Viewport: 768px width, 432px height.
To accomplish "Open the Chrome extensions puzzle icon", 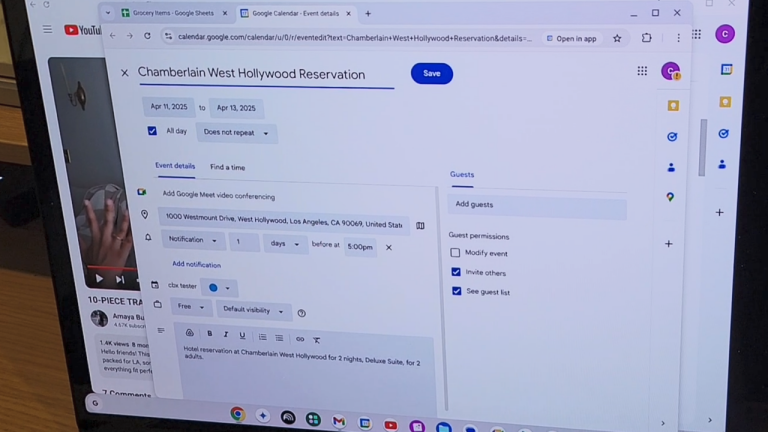I will point(647,38).
